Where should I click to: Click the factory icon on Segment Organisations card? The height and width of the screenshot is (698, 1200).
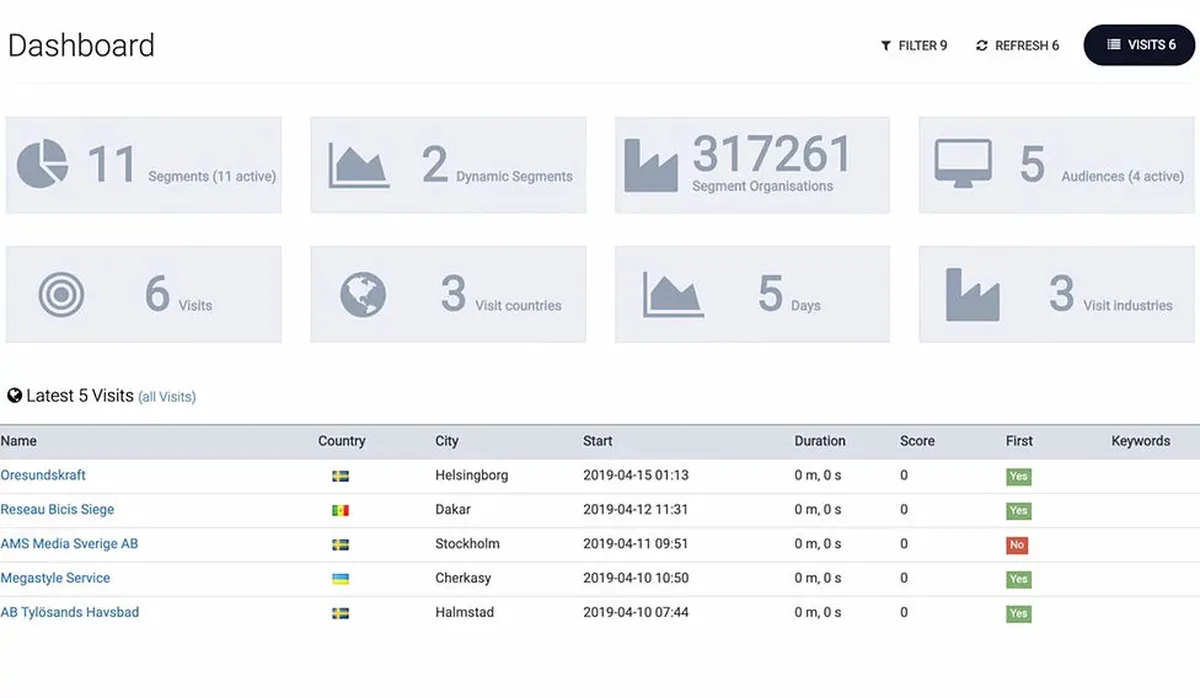tap(651, 166)
